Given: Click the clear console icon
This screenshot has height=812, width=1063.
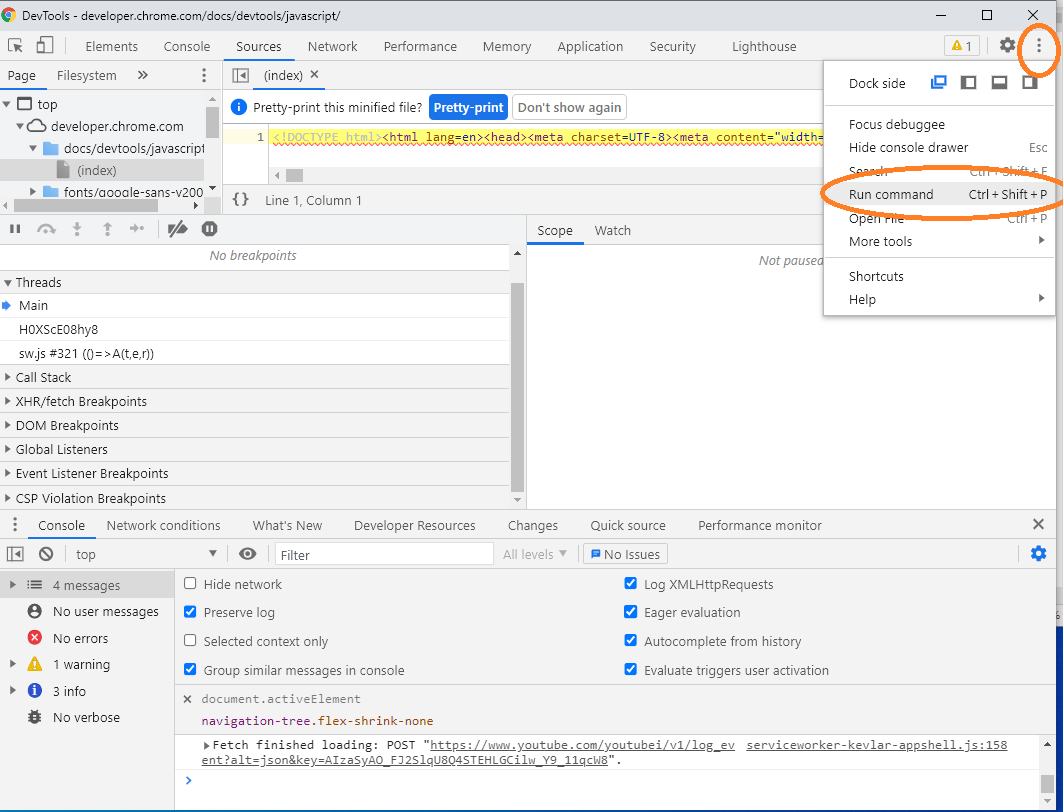Looking at the screenshot, I should pos(46,554).
